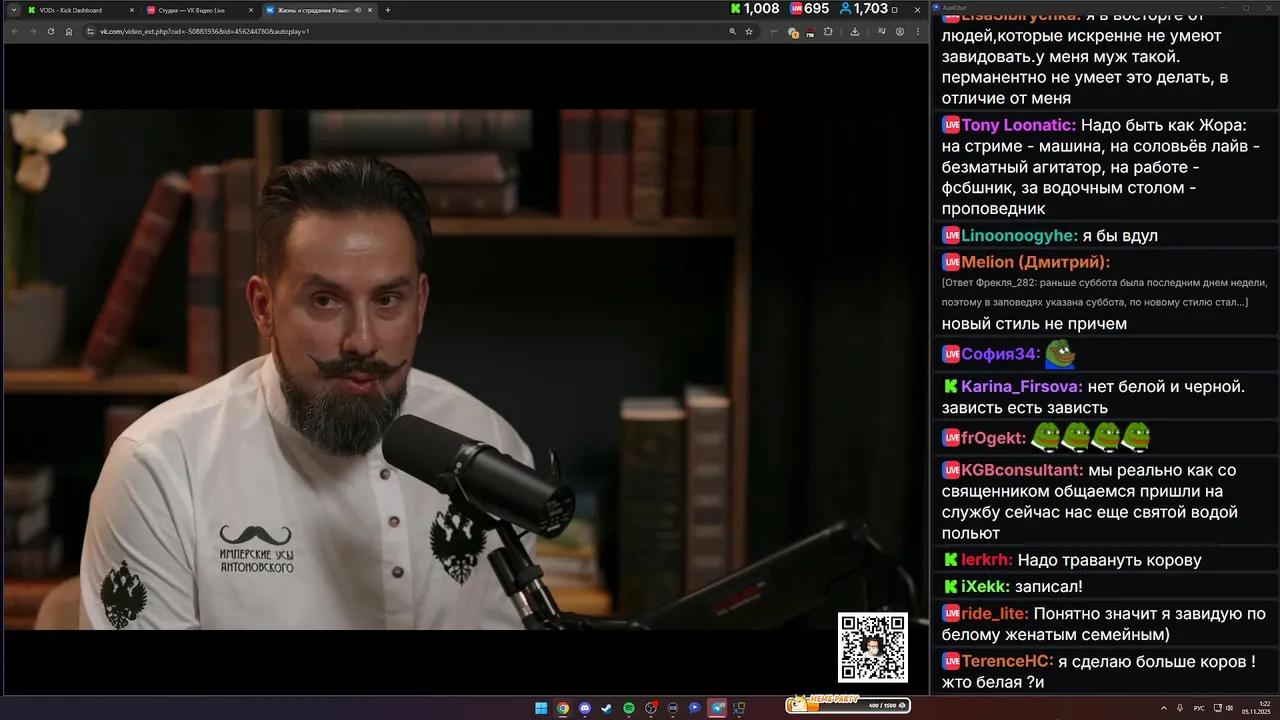The width and height of the screenshot is (1280, 720).
Task: Click frOgekt username in chat
Action: pyautogui.click(x=994, y=438)
